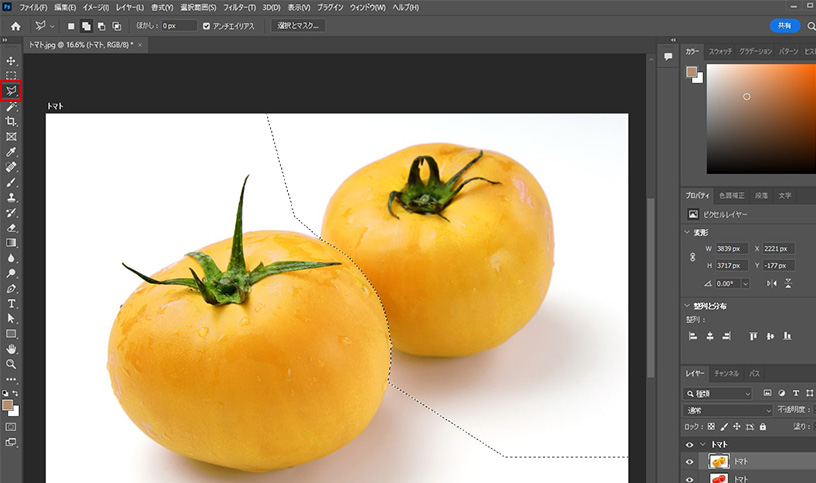The width and height of the screenshot is (816, 483).
Task: Select the Dodge tool
Action: click(11, 273)
